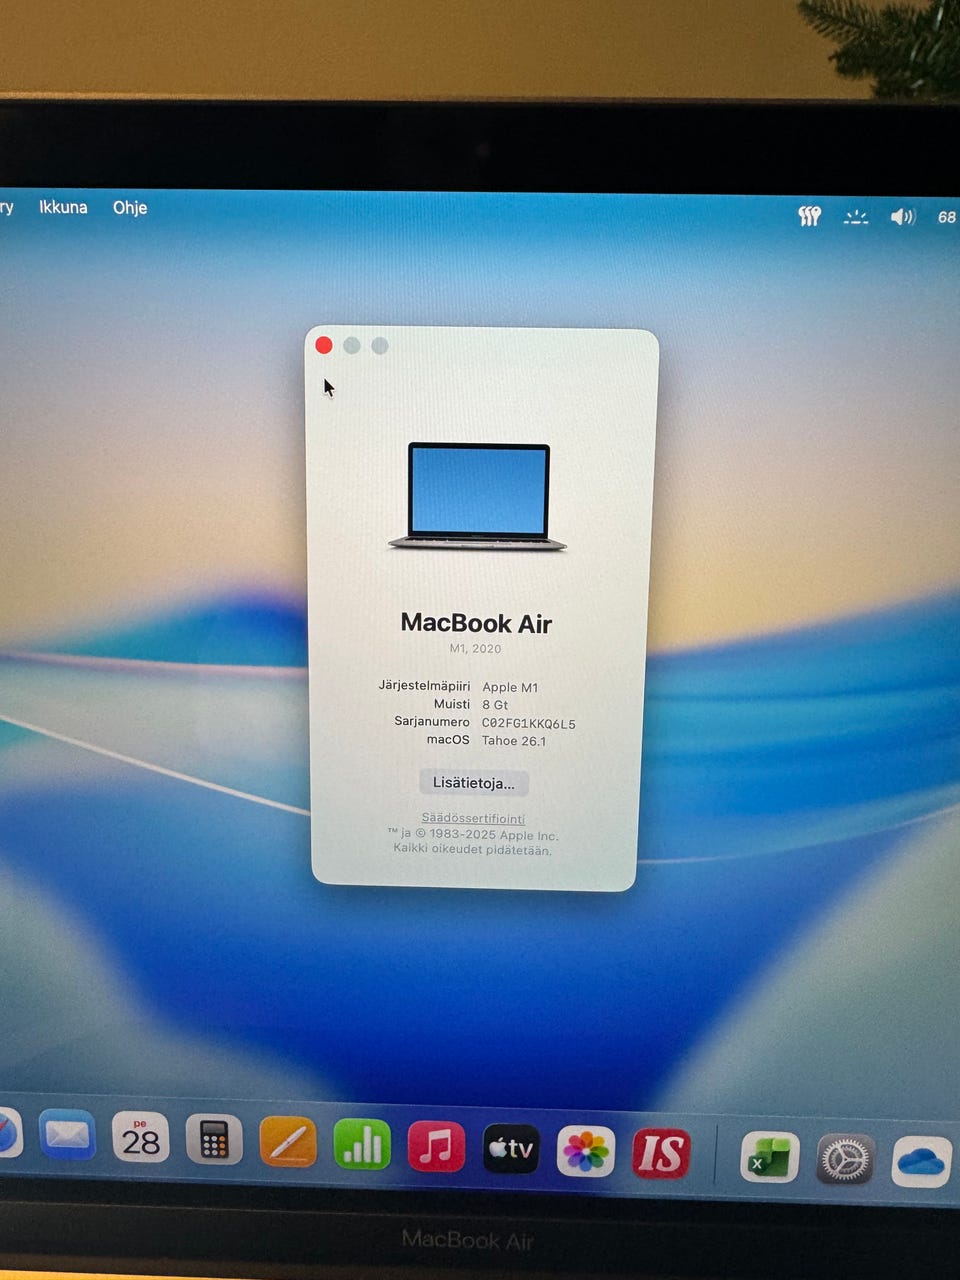Open the Pages app in the Dock

point(288,1142)
